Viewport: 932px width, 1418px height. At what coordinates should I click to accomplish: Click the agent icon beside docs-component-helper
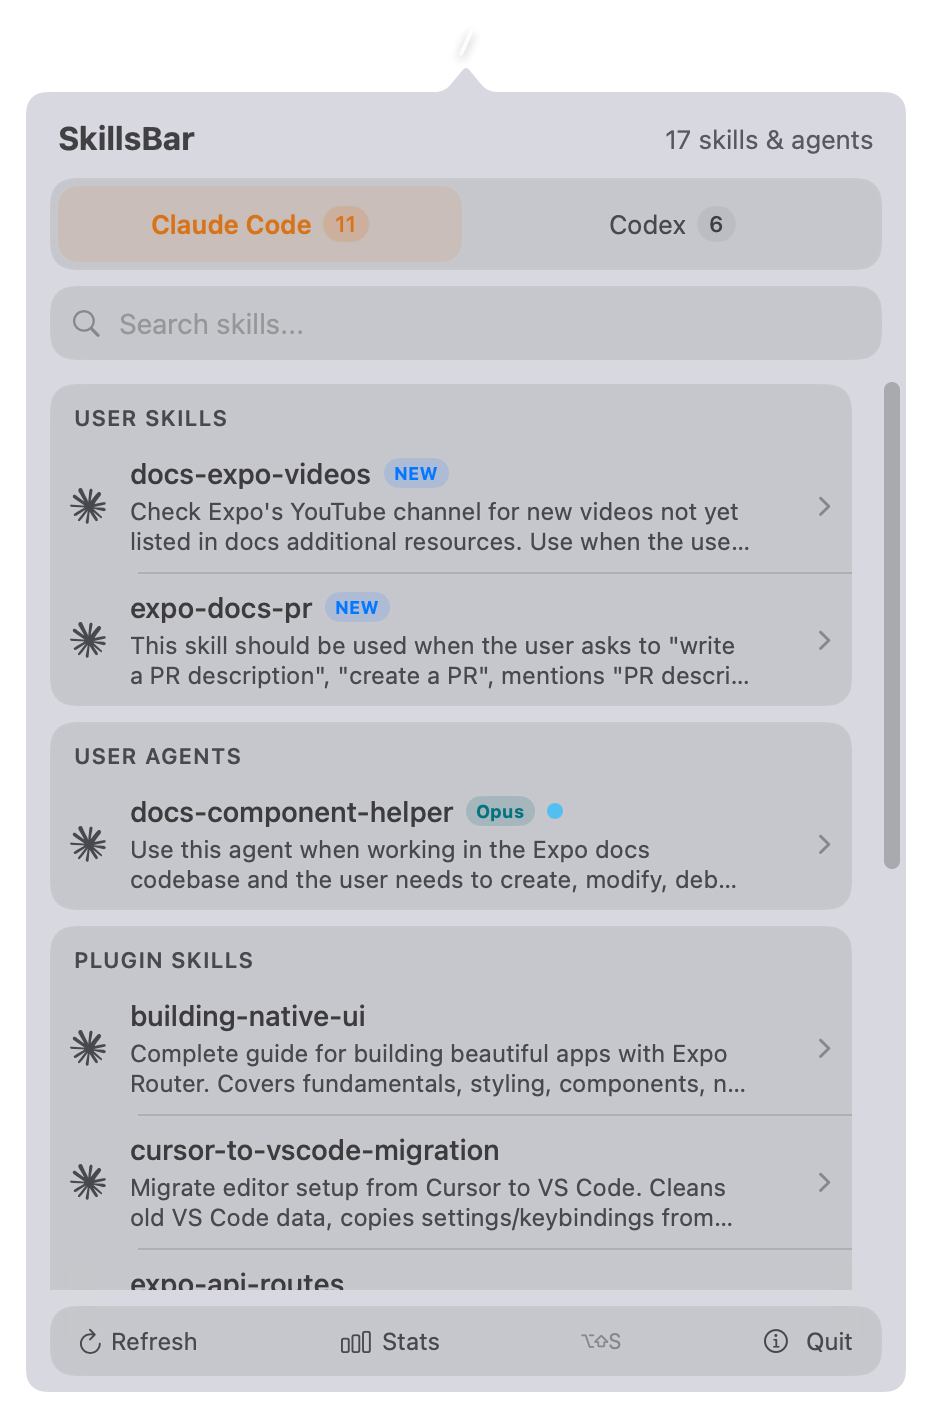coord(88,845)
